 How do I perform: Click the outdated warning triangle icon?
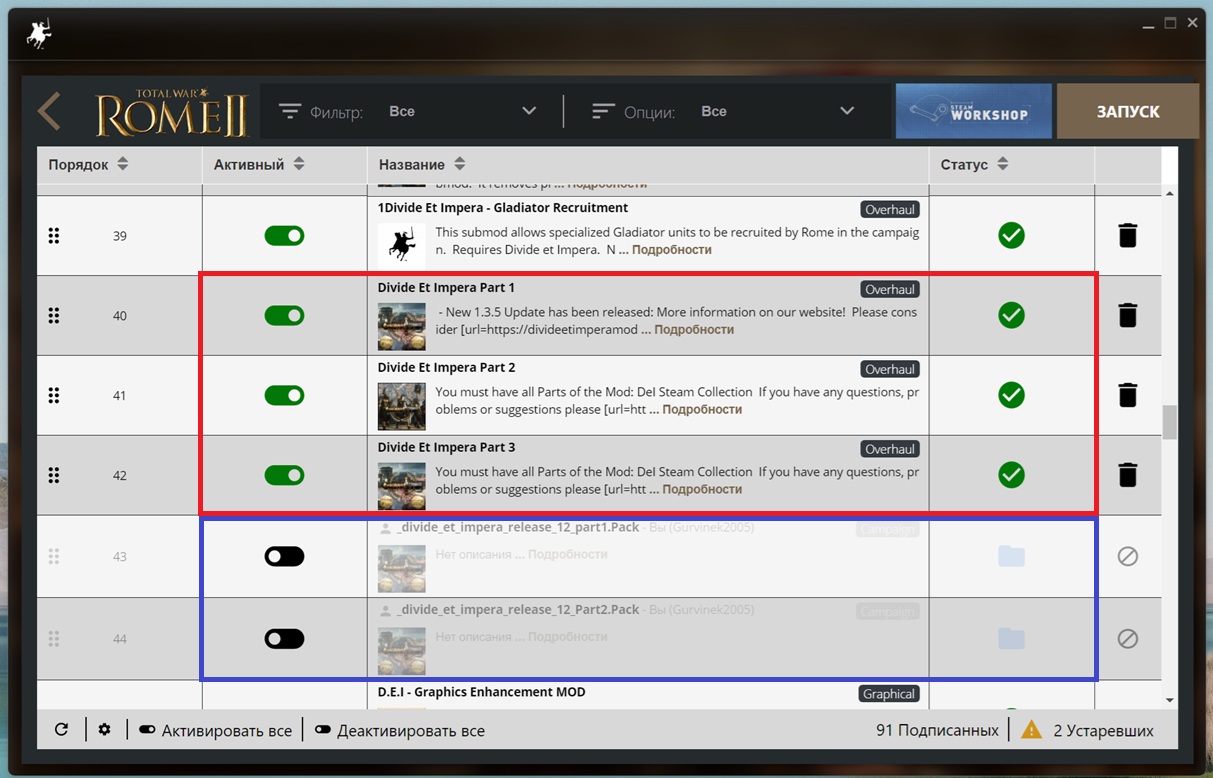[1031, 730]
